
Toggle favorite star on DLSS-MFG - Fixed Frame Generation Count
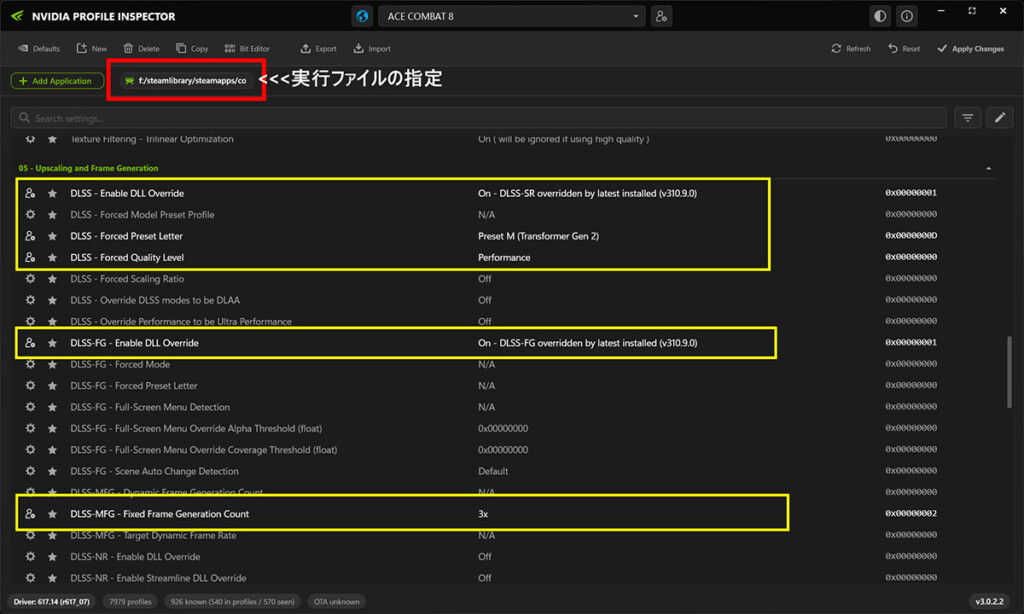tap(52, 514)
